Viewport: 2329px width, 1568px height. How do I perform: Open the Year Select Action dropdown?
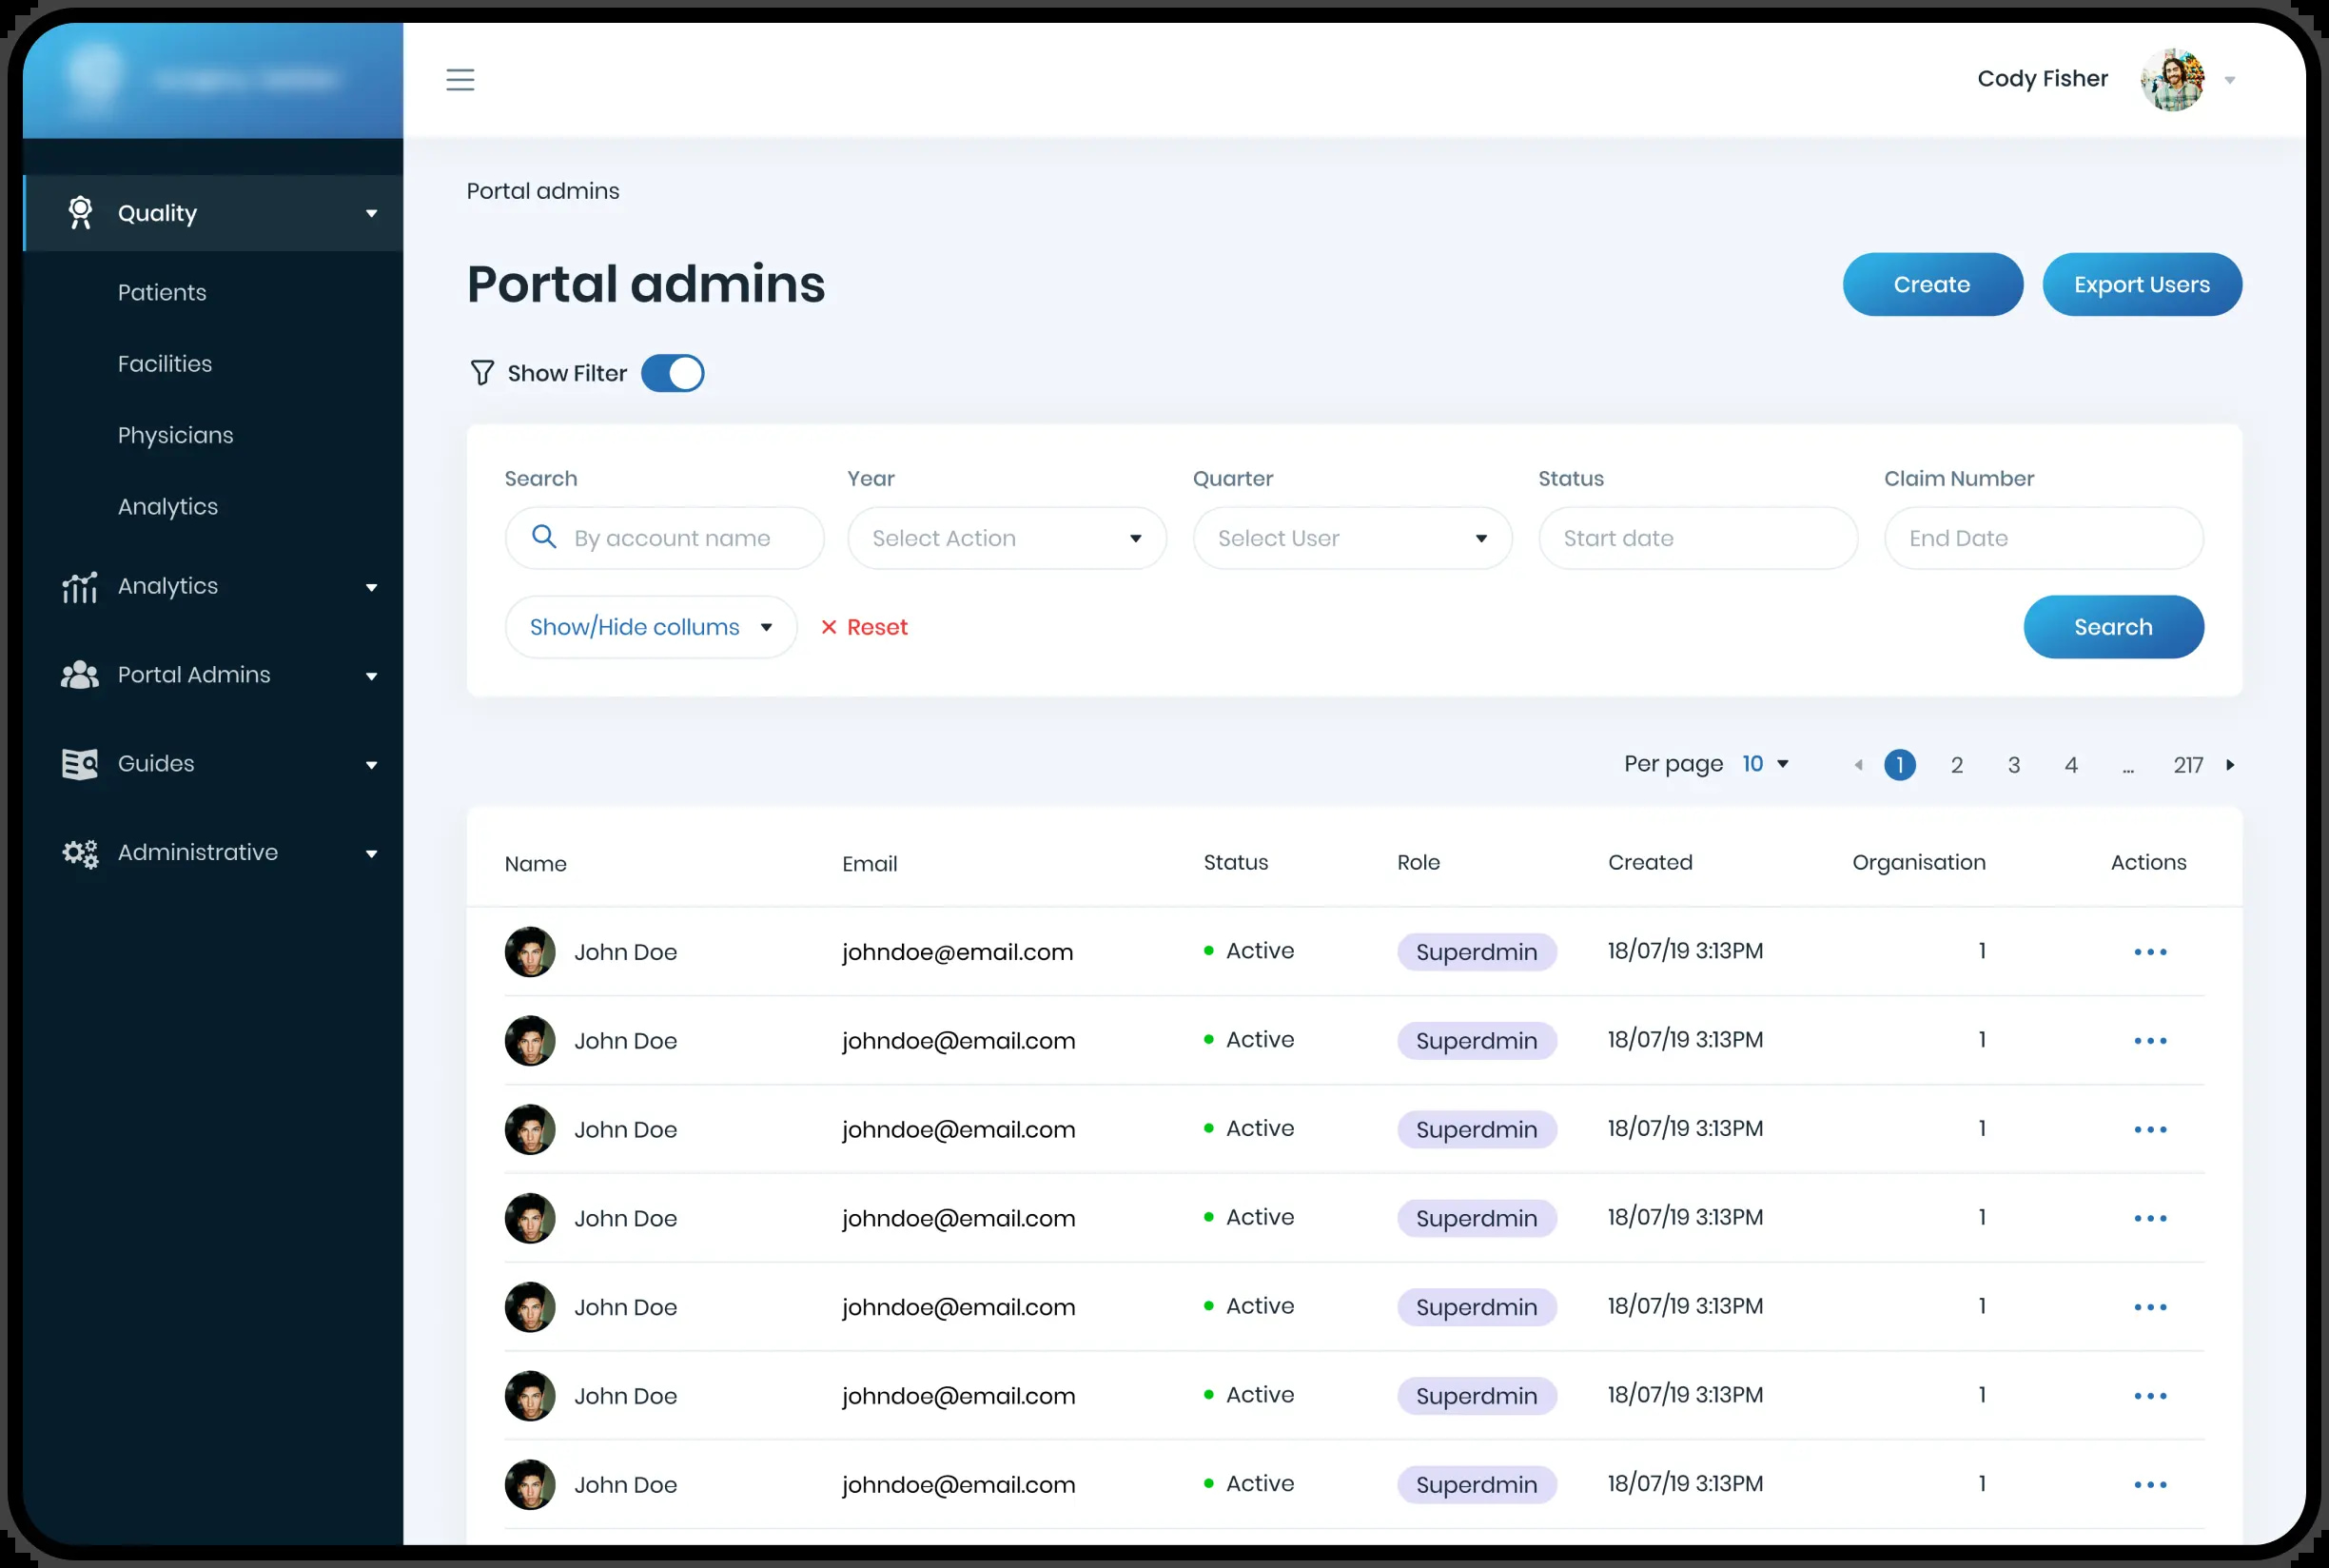coord(1006,538)
